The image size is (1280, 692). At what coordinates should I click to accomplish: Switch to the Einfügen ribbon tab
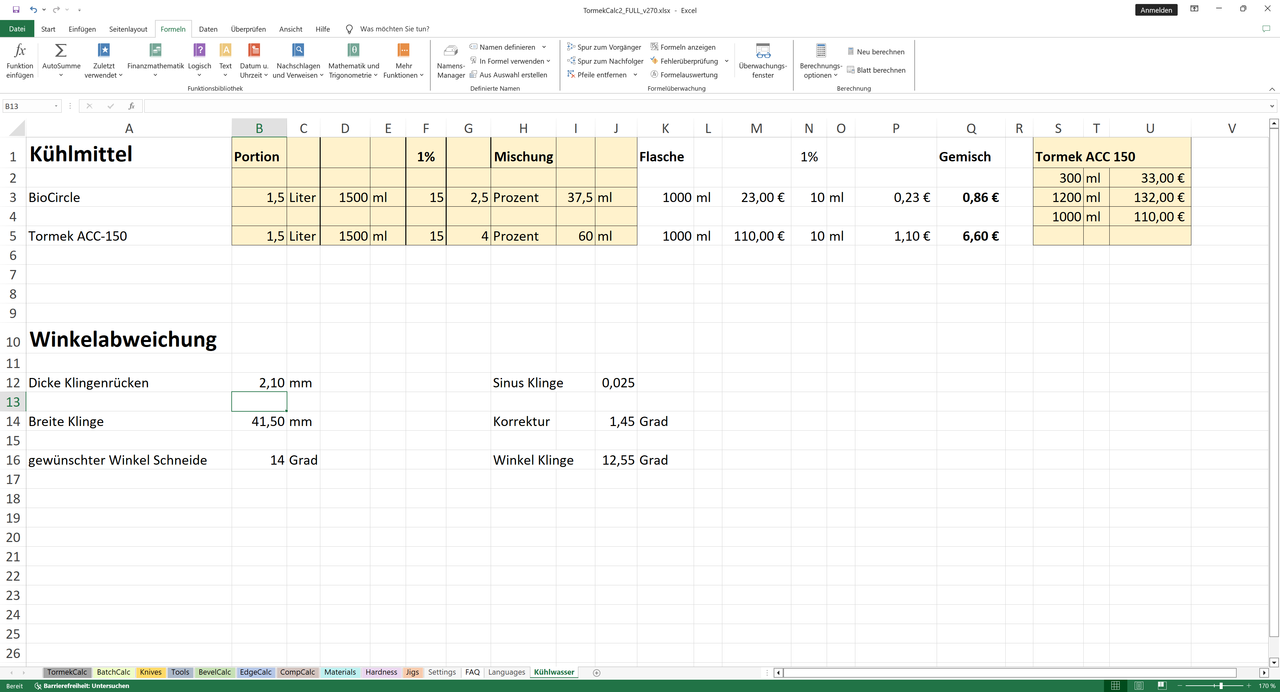(82, 29)
